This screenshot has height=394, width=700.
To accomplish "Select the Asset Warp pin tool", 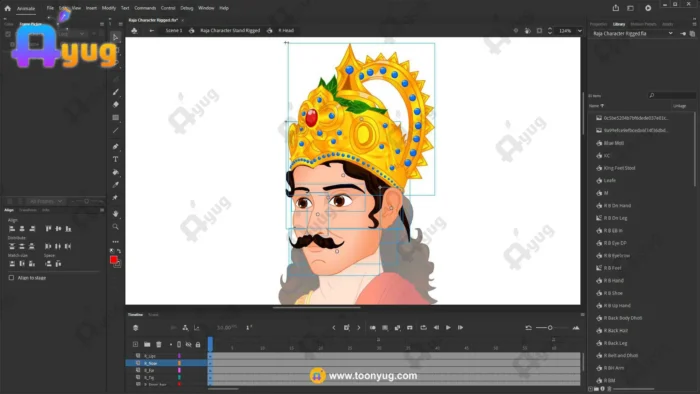I will tap(116, 198).
